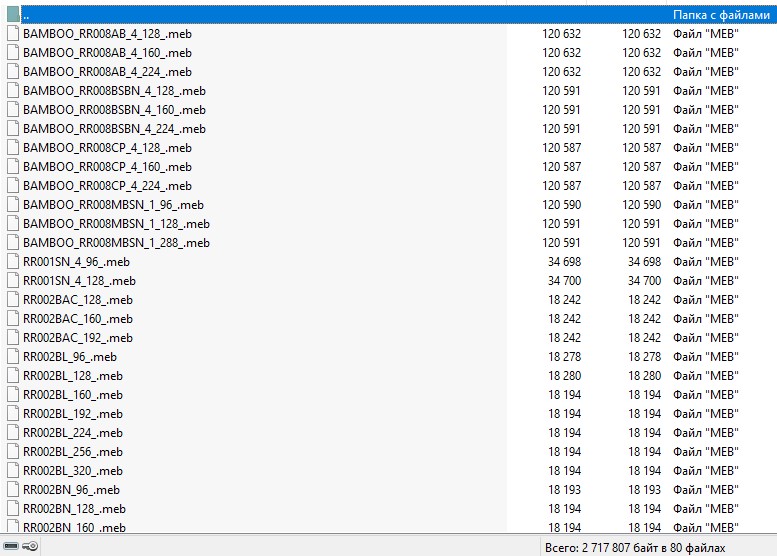The image size is (777, 556).
Task: Select file name RR002BL_96_.meb
Action: point(70,357)
